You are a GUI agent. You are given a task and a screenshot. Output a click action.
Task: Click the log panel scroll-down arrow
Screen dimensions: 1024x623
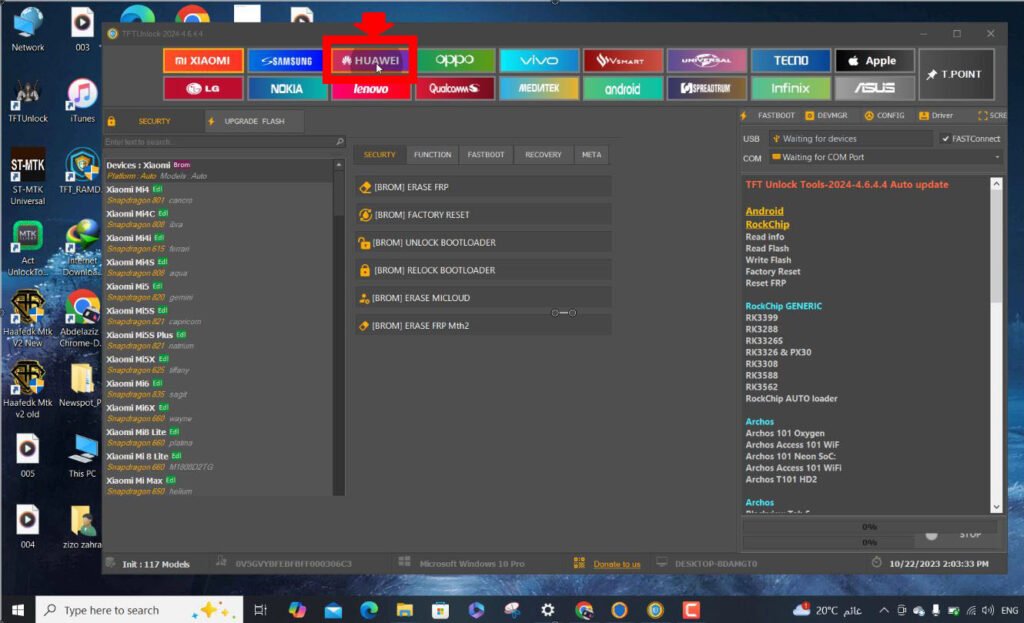point(996,507)
